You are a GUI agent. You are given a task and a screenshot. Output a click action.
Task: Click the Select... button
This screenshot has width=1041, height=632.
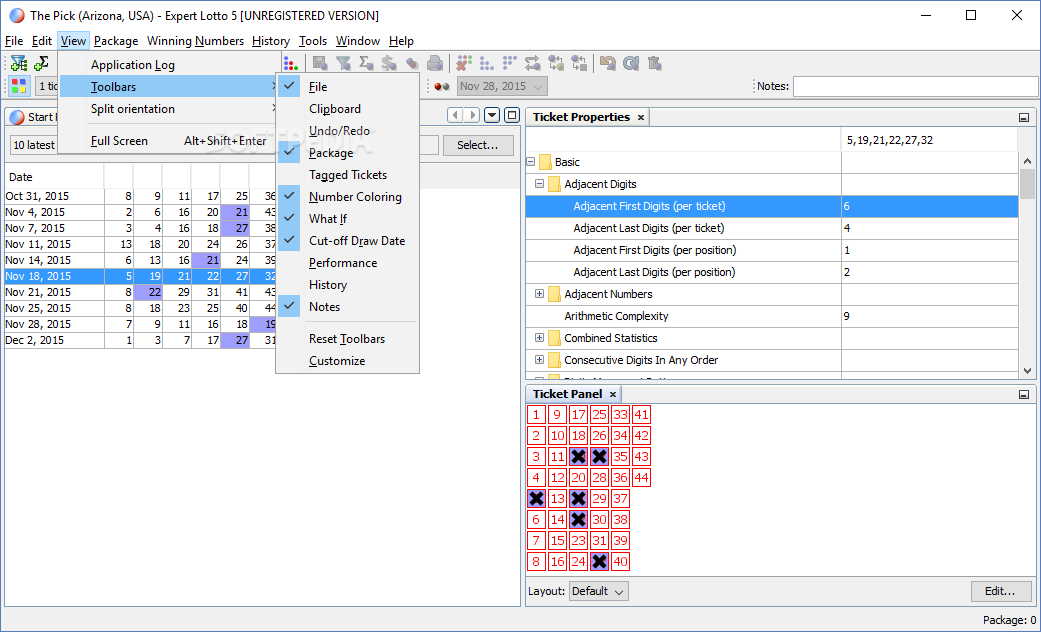[x=478, y=145]
